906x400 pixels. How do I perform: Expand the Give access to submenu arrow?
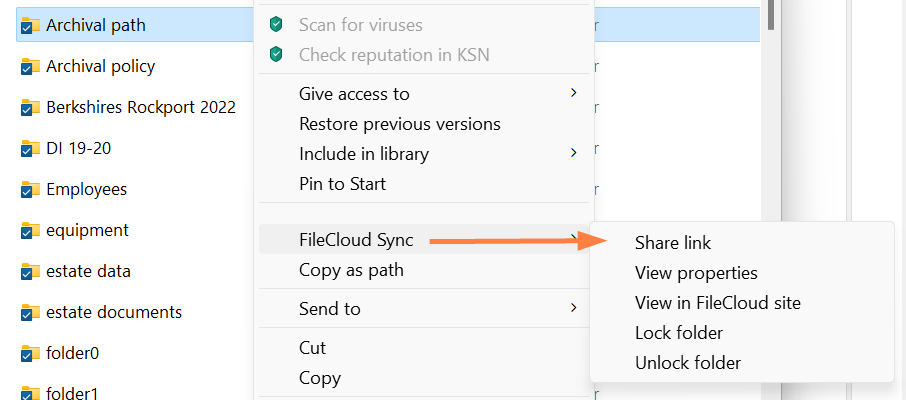[574, 93]
